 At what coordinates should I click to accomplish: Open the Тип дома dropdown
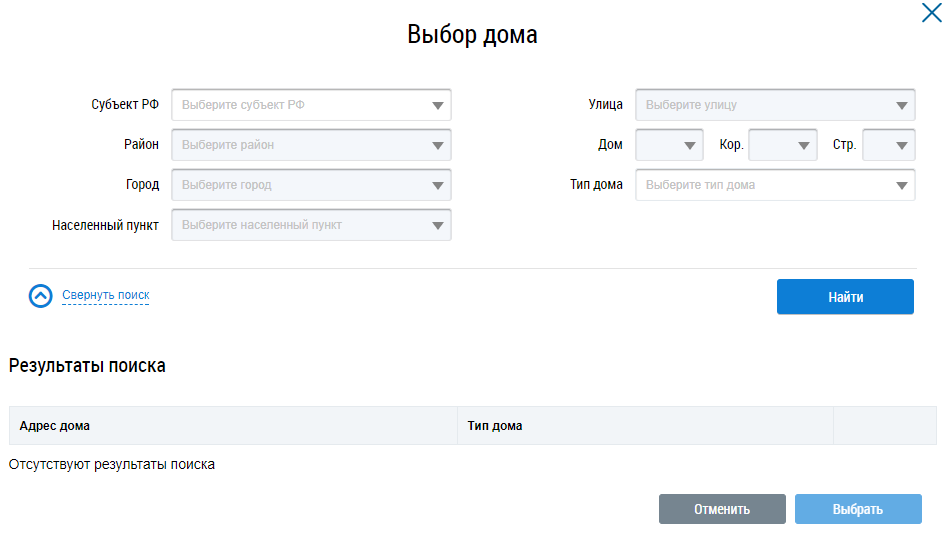point(901,185)
